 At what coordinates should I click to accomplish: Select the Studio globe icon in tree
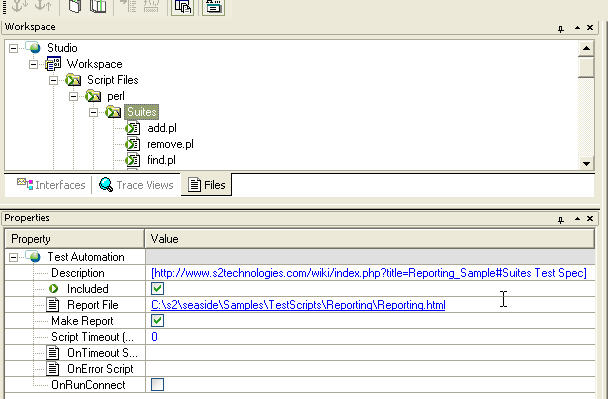pos(33,48)
